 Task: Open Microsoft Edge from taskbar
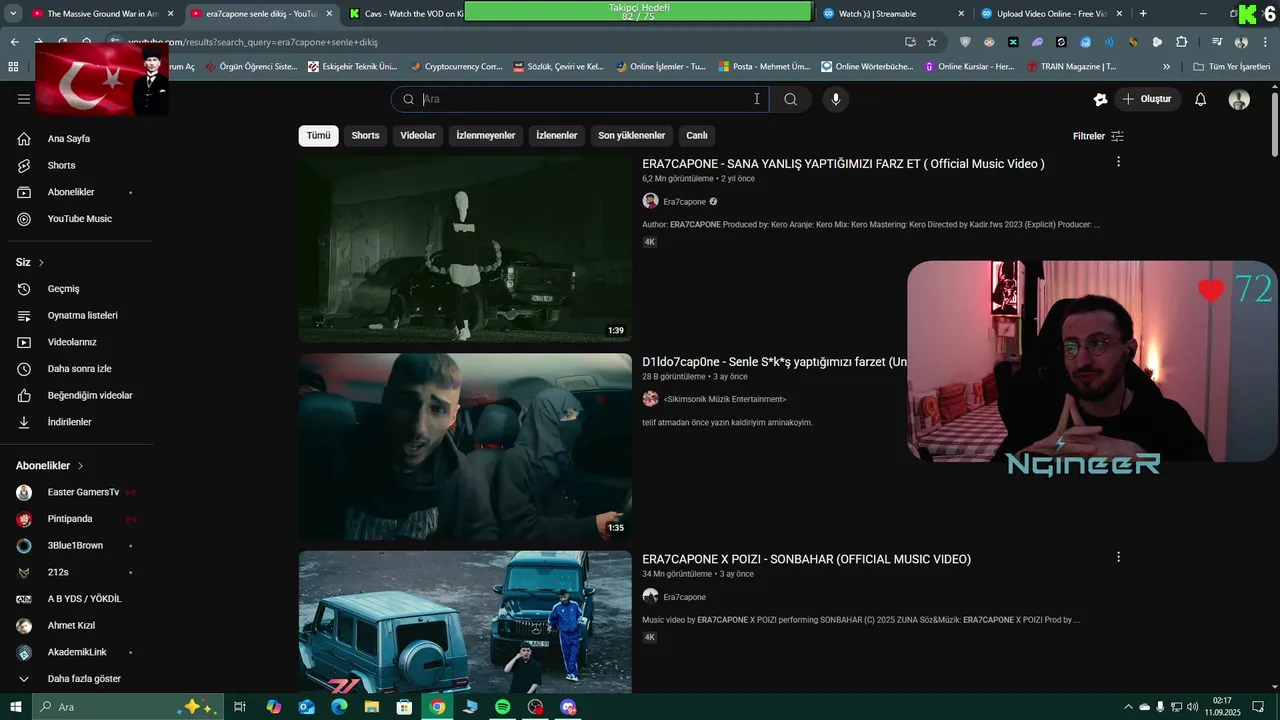point(339,707)
